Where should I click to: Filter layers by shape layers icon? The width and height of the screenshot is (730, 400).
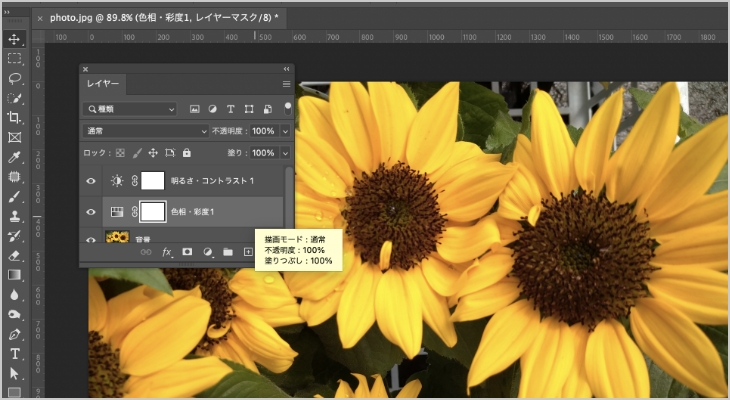pyautogui.click(x=249, y=109)
